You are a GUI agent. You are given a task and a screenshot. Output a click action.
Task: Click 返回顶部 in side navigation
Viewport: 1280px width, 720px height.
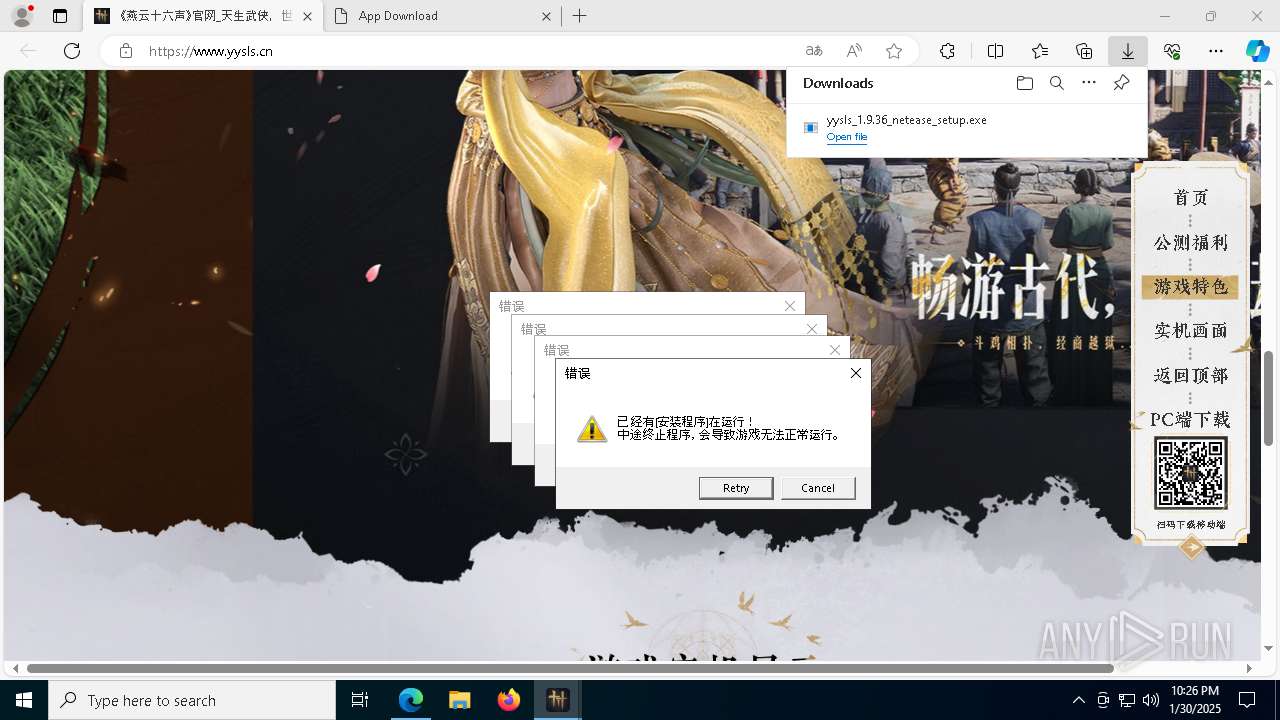(x=1191, y=376)
